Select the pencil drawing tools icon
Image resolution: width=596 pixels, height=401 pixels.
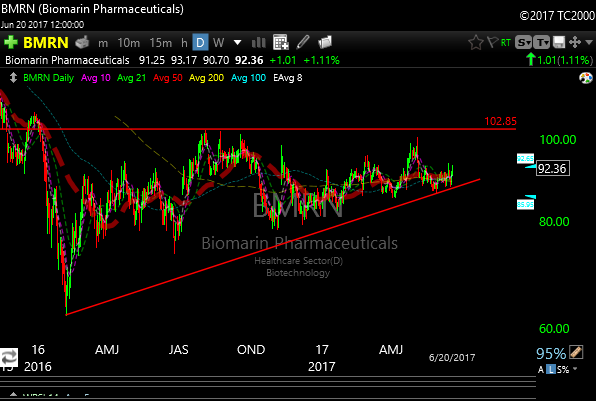click(x=303, y=42)
